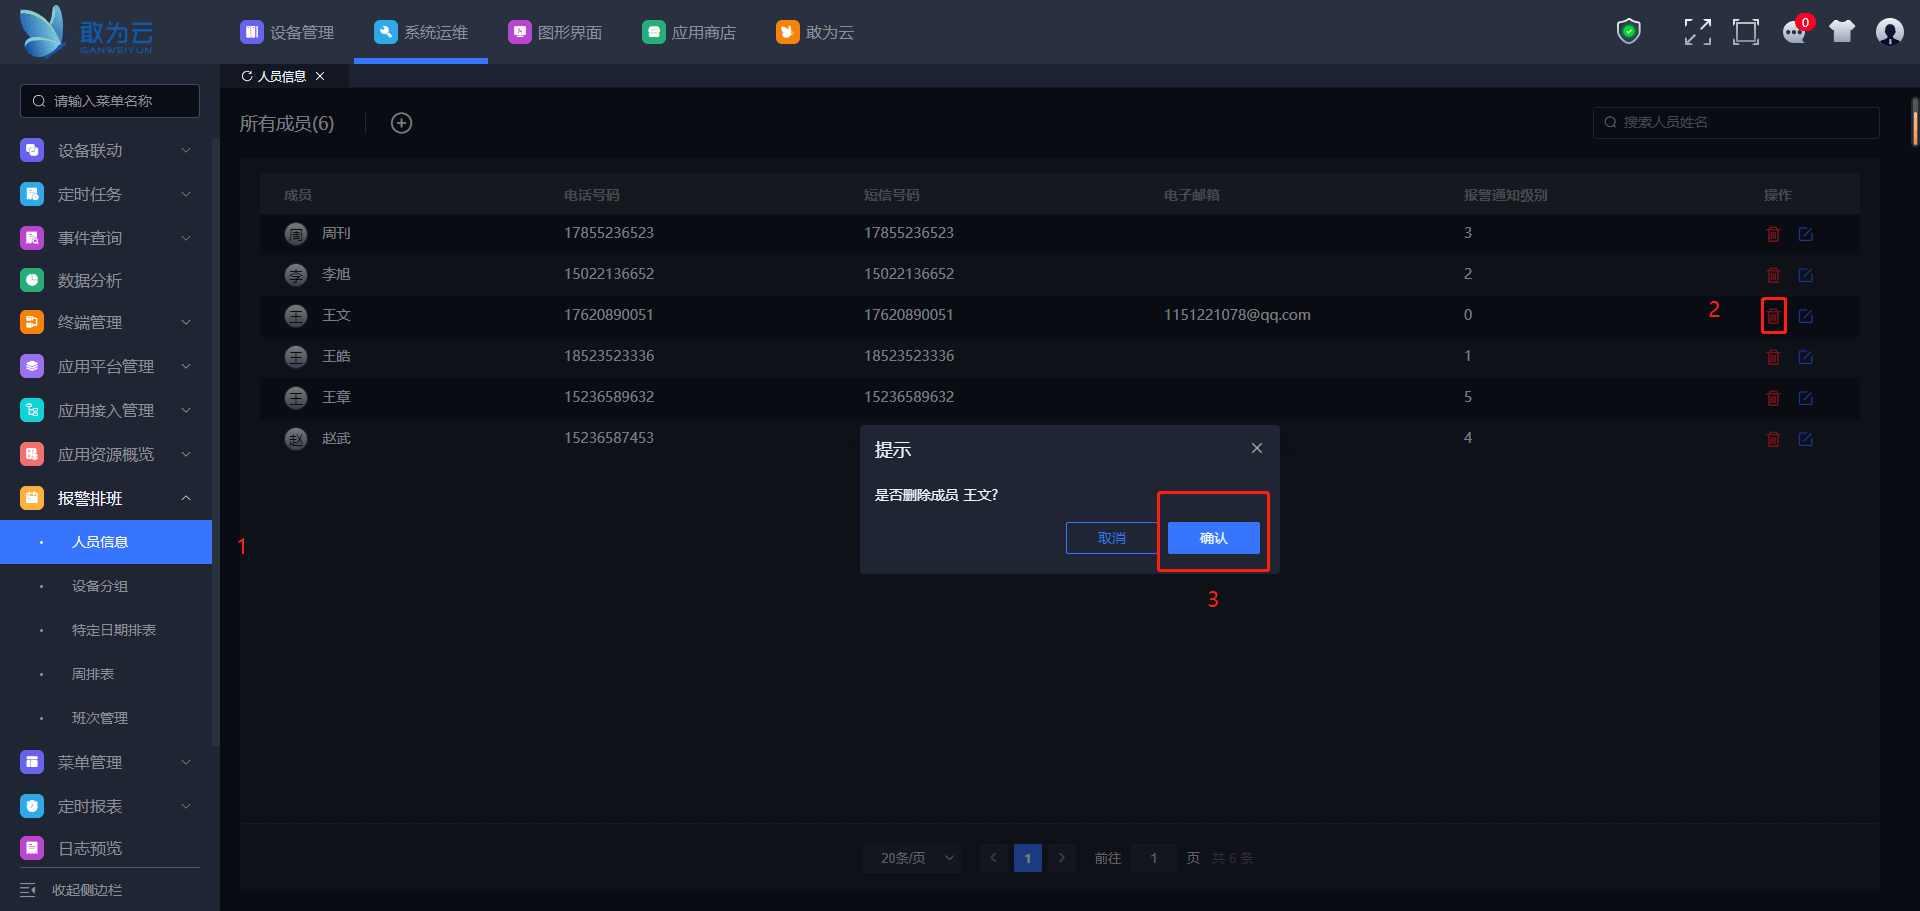Edit member 赵武 with pencil icon
This screenshot has height=911, width=1920.
click(x=1805, y=439)
